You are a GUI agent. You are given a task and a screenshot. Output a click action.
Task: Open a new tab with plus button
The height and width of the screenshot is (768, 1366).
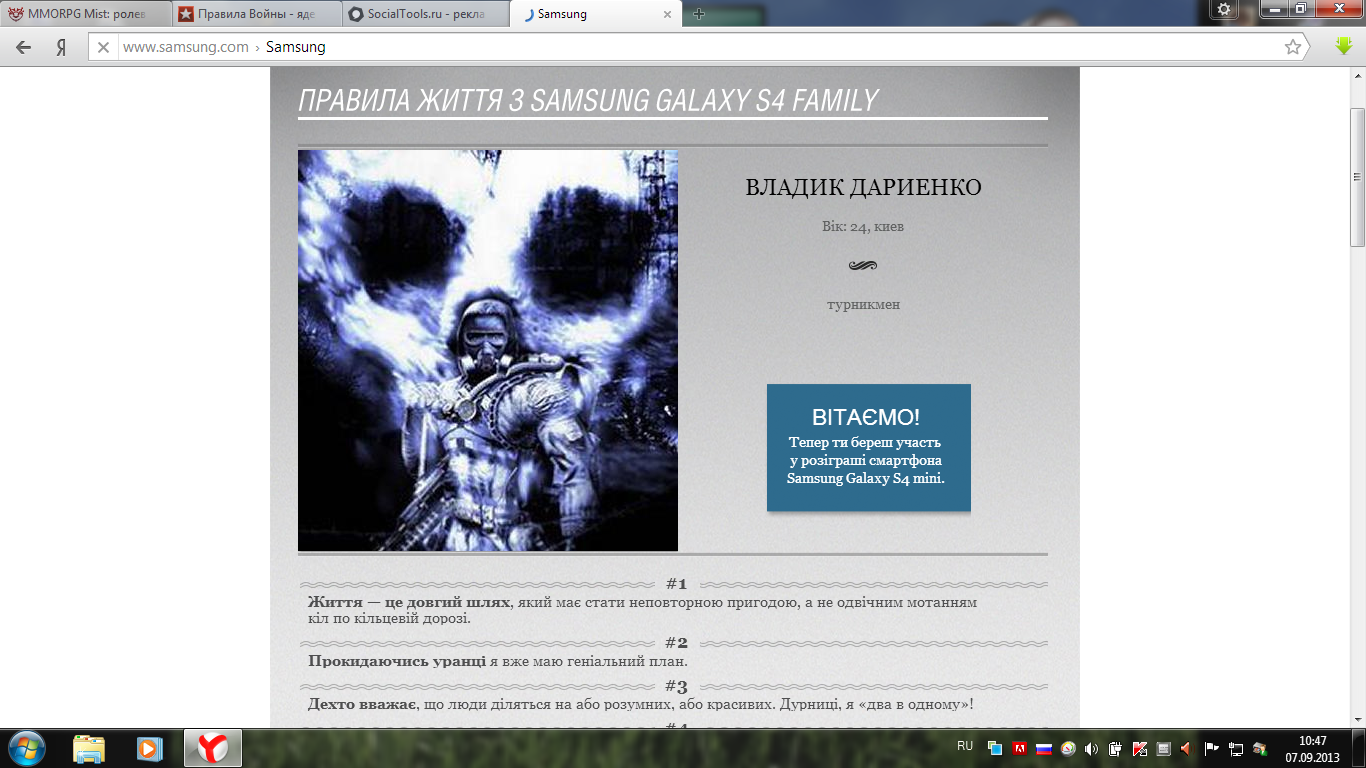699,14
